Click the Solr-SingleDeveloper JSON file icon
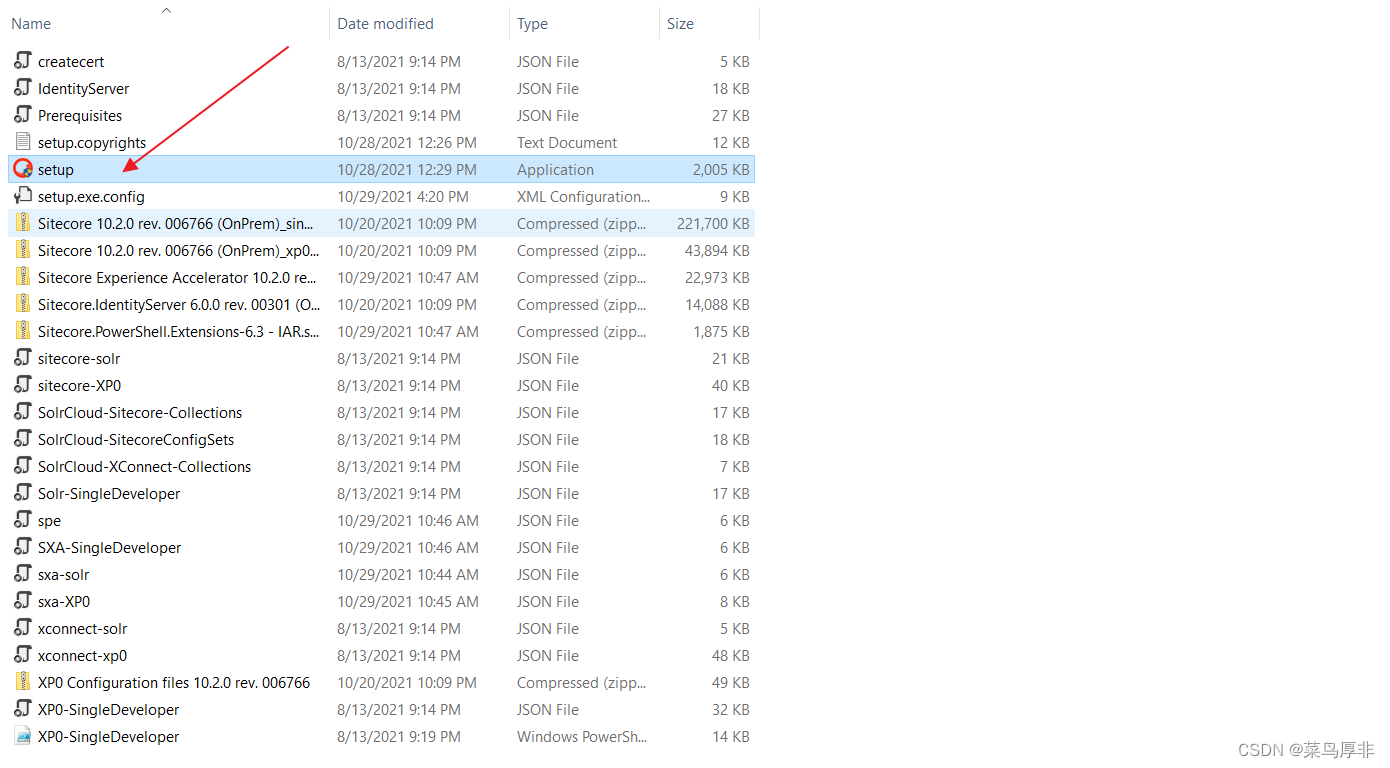The image size is (1390, 768). pyautogui.click(x=23, y=493)
